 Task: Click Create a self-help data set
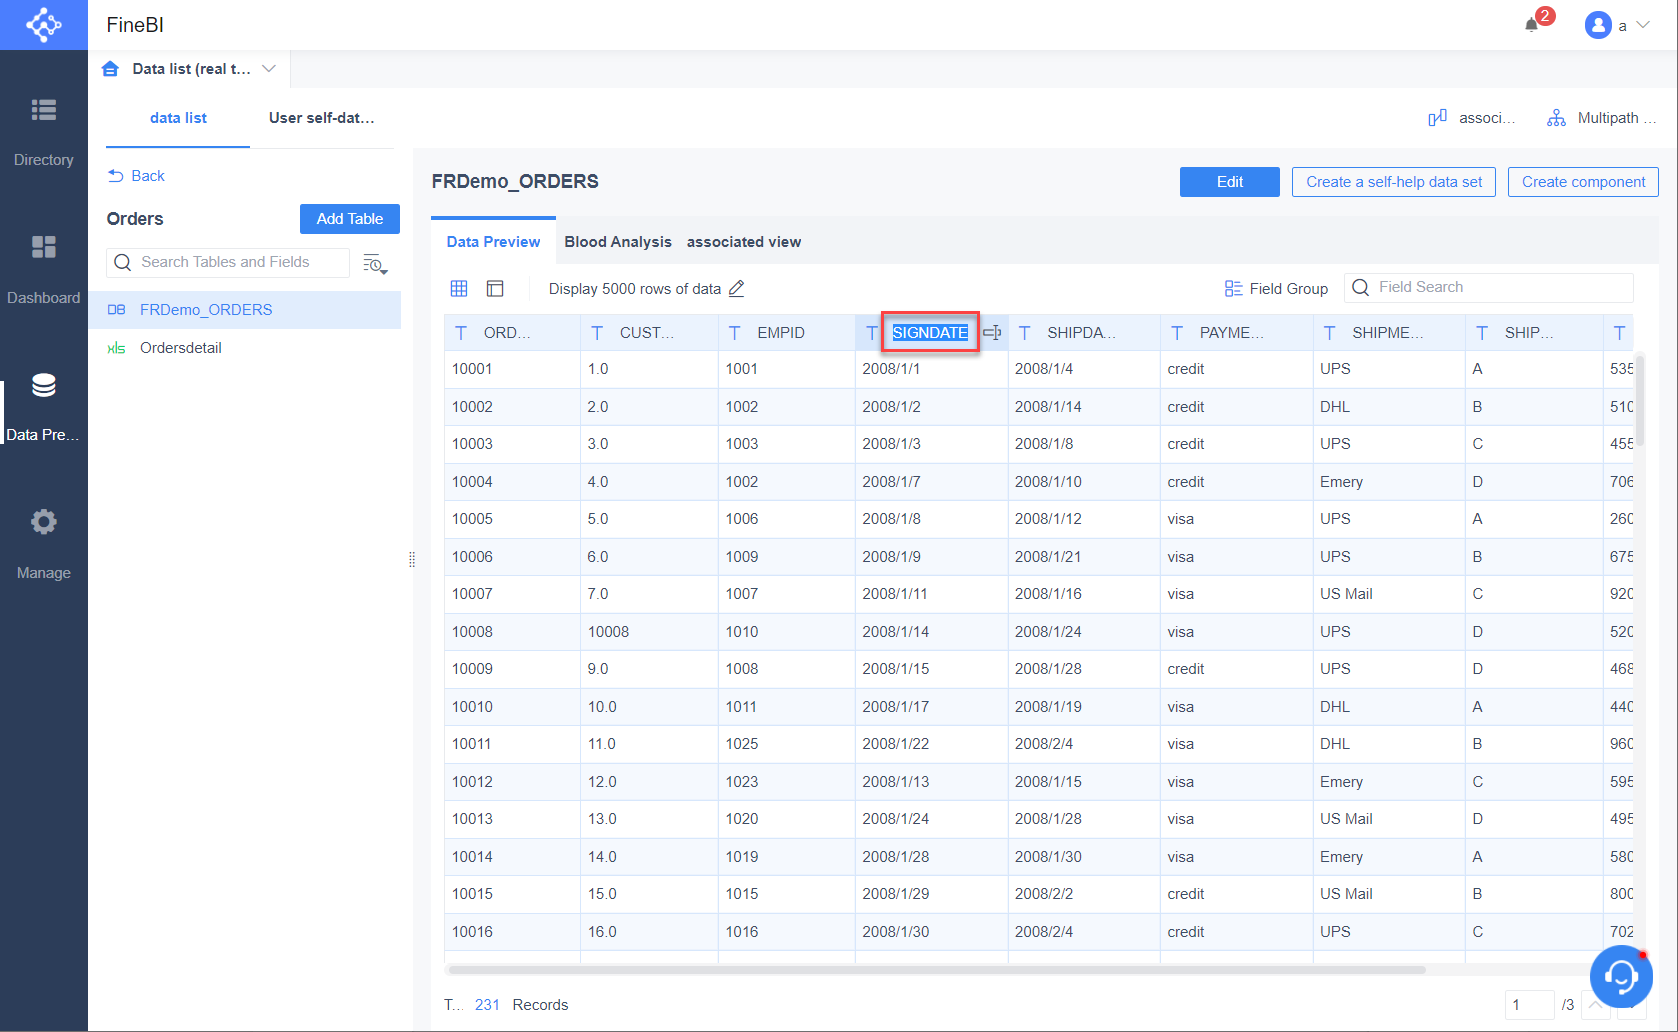(x=1394, y=182)
